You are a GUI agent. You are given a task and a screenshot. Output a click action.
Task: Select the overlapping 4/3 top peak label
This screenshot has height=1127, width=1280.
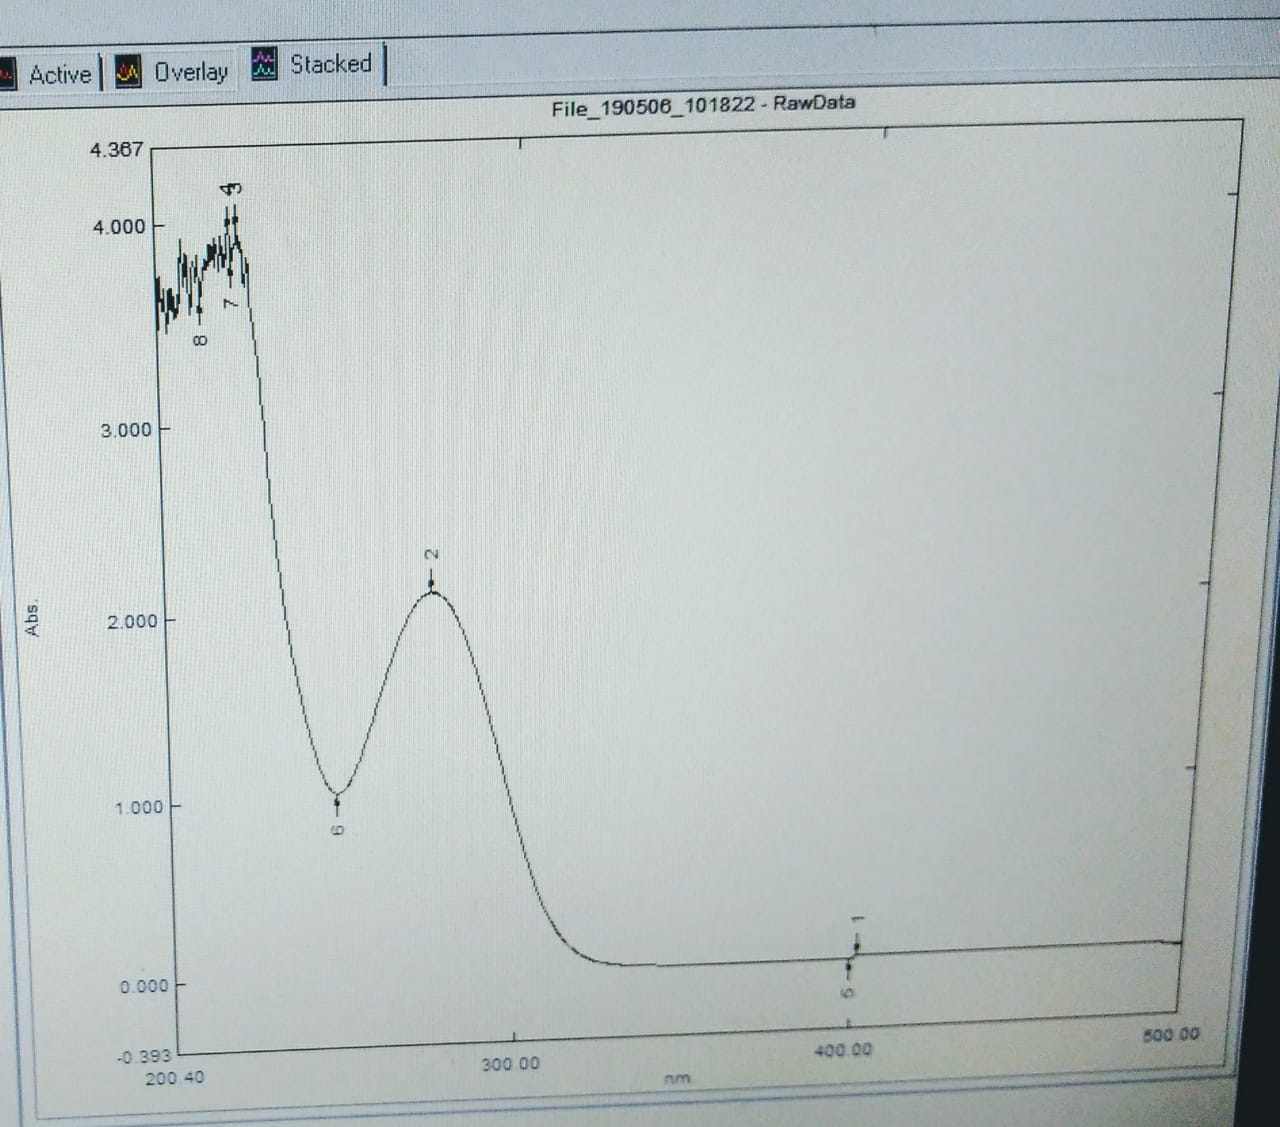pos(231,189)
